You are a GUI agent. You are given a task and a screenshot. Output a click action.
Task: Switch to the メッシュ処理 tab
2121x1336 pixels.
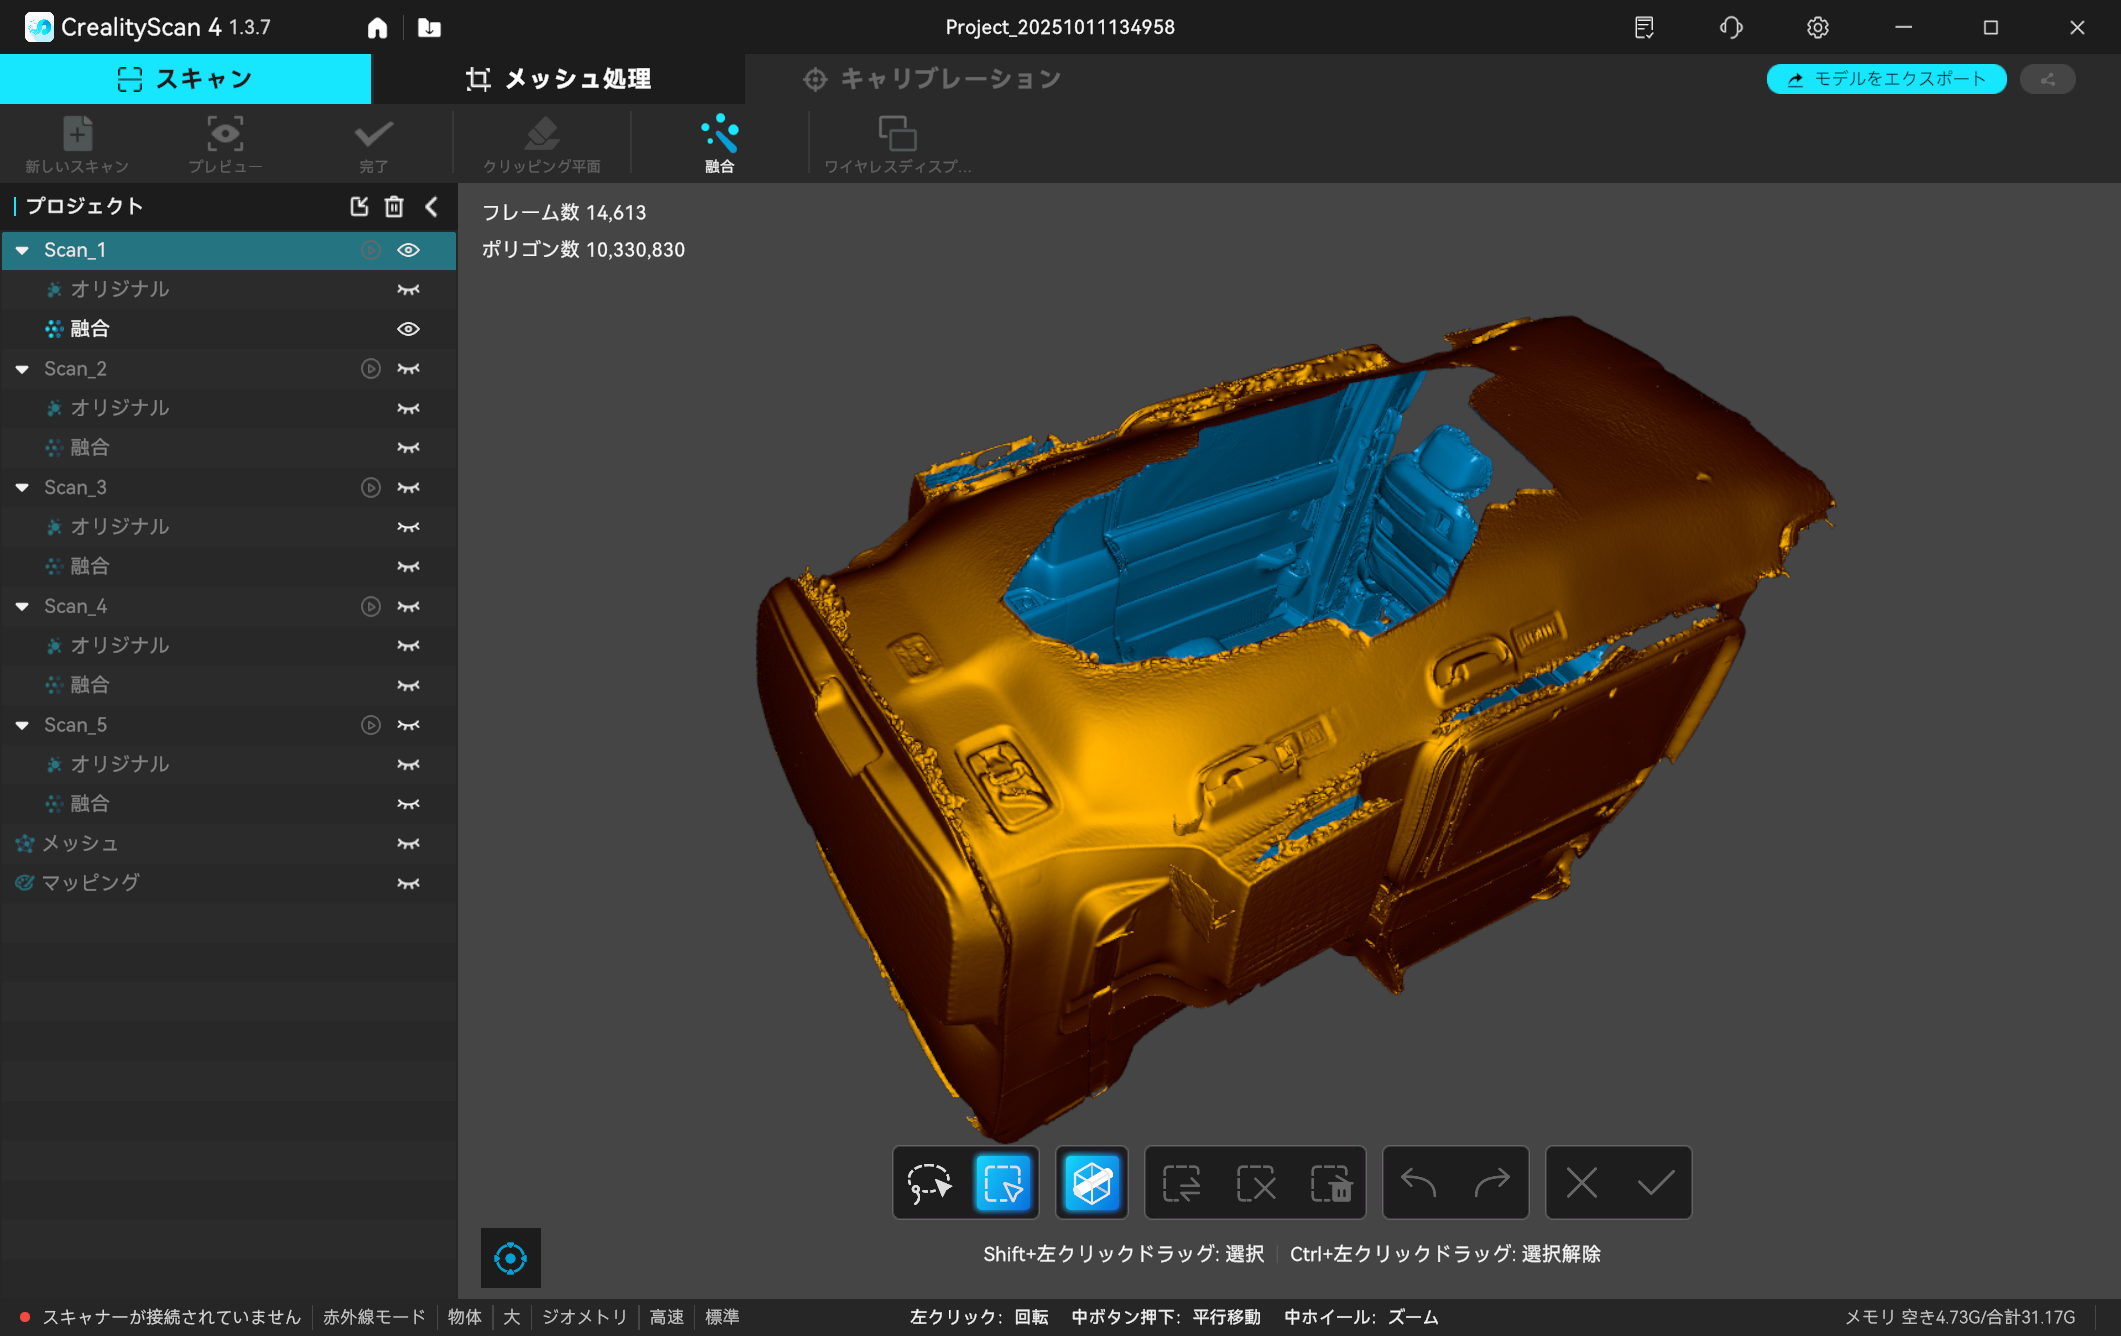(x=558, y=79)
